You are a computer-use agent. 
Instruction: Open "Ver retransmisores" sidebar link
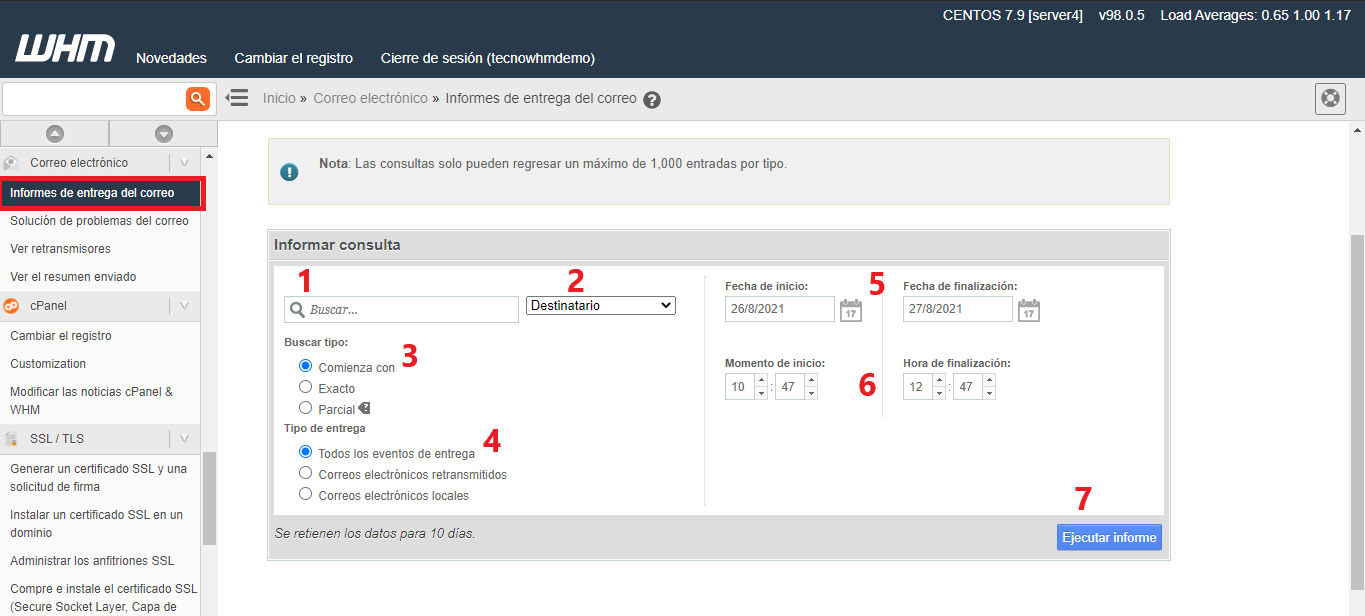[60, 248]
